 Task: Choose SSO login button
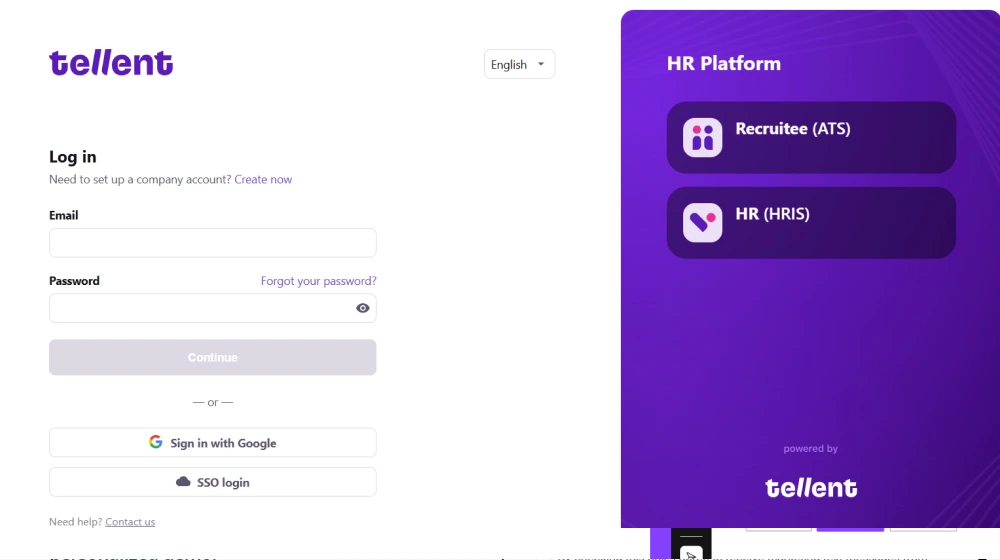pos(212,482)
